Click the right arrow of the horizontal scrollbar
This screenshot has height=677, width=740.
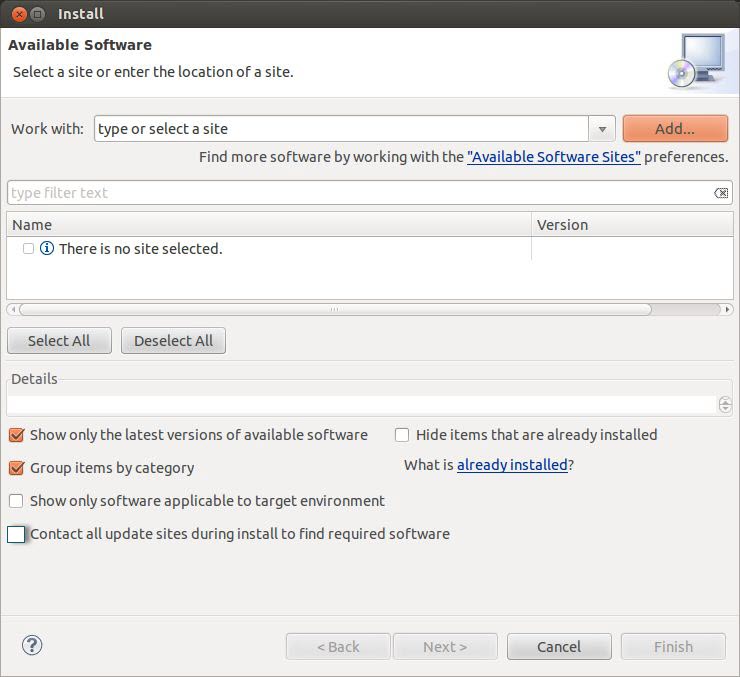coord(727,309)
